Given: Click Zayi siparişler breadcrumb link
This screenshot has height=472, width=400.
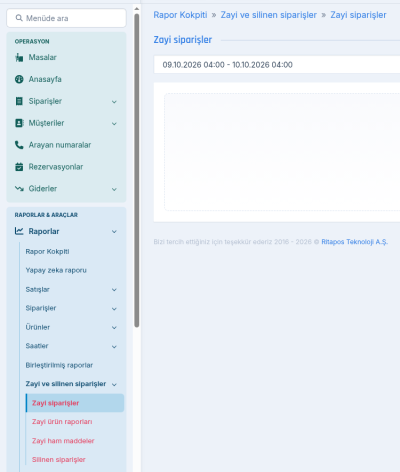Looking at the screenshot, I should point(358,15).
